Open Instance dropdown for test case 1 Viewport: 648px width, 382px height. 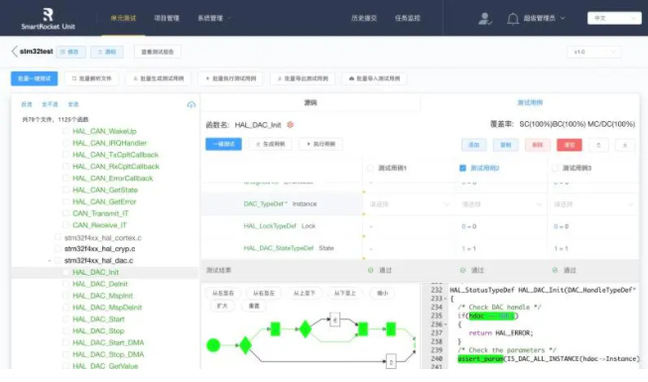408,204
